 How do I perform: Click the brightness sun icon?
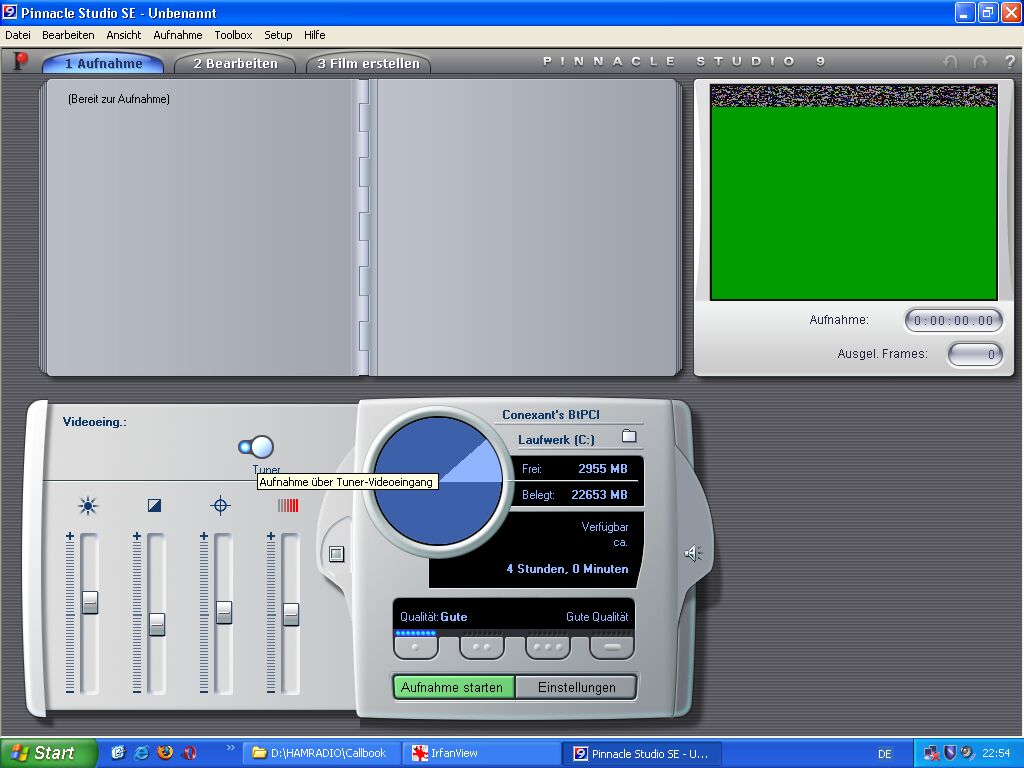point(88,505)
